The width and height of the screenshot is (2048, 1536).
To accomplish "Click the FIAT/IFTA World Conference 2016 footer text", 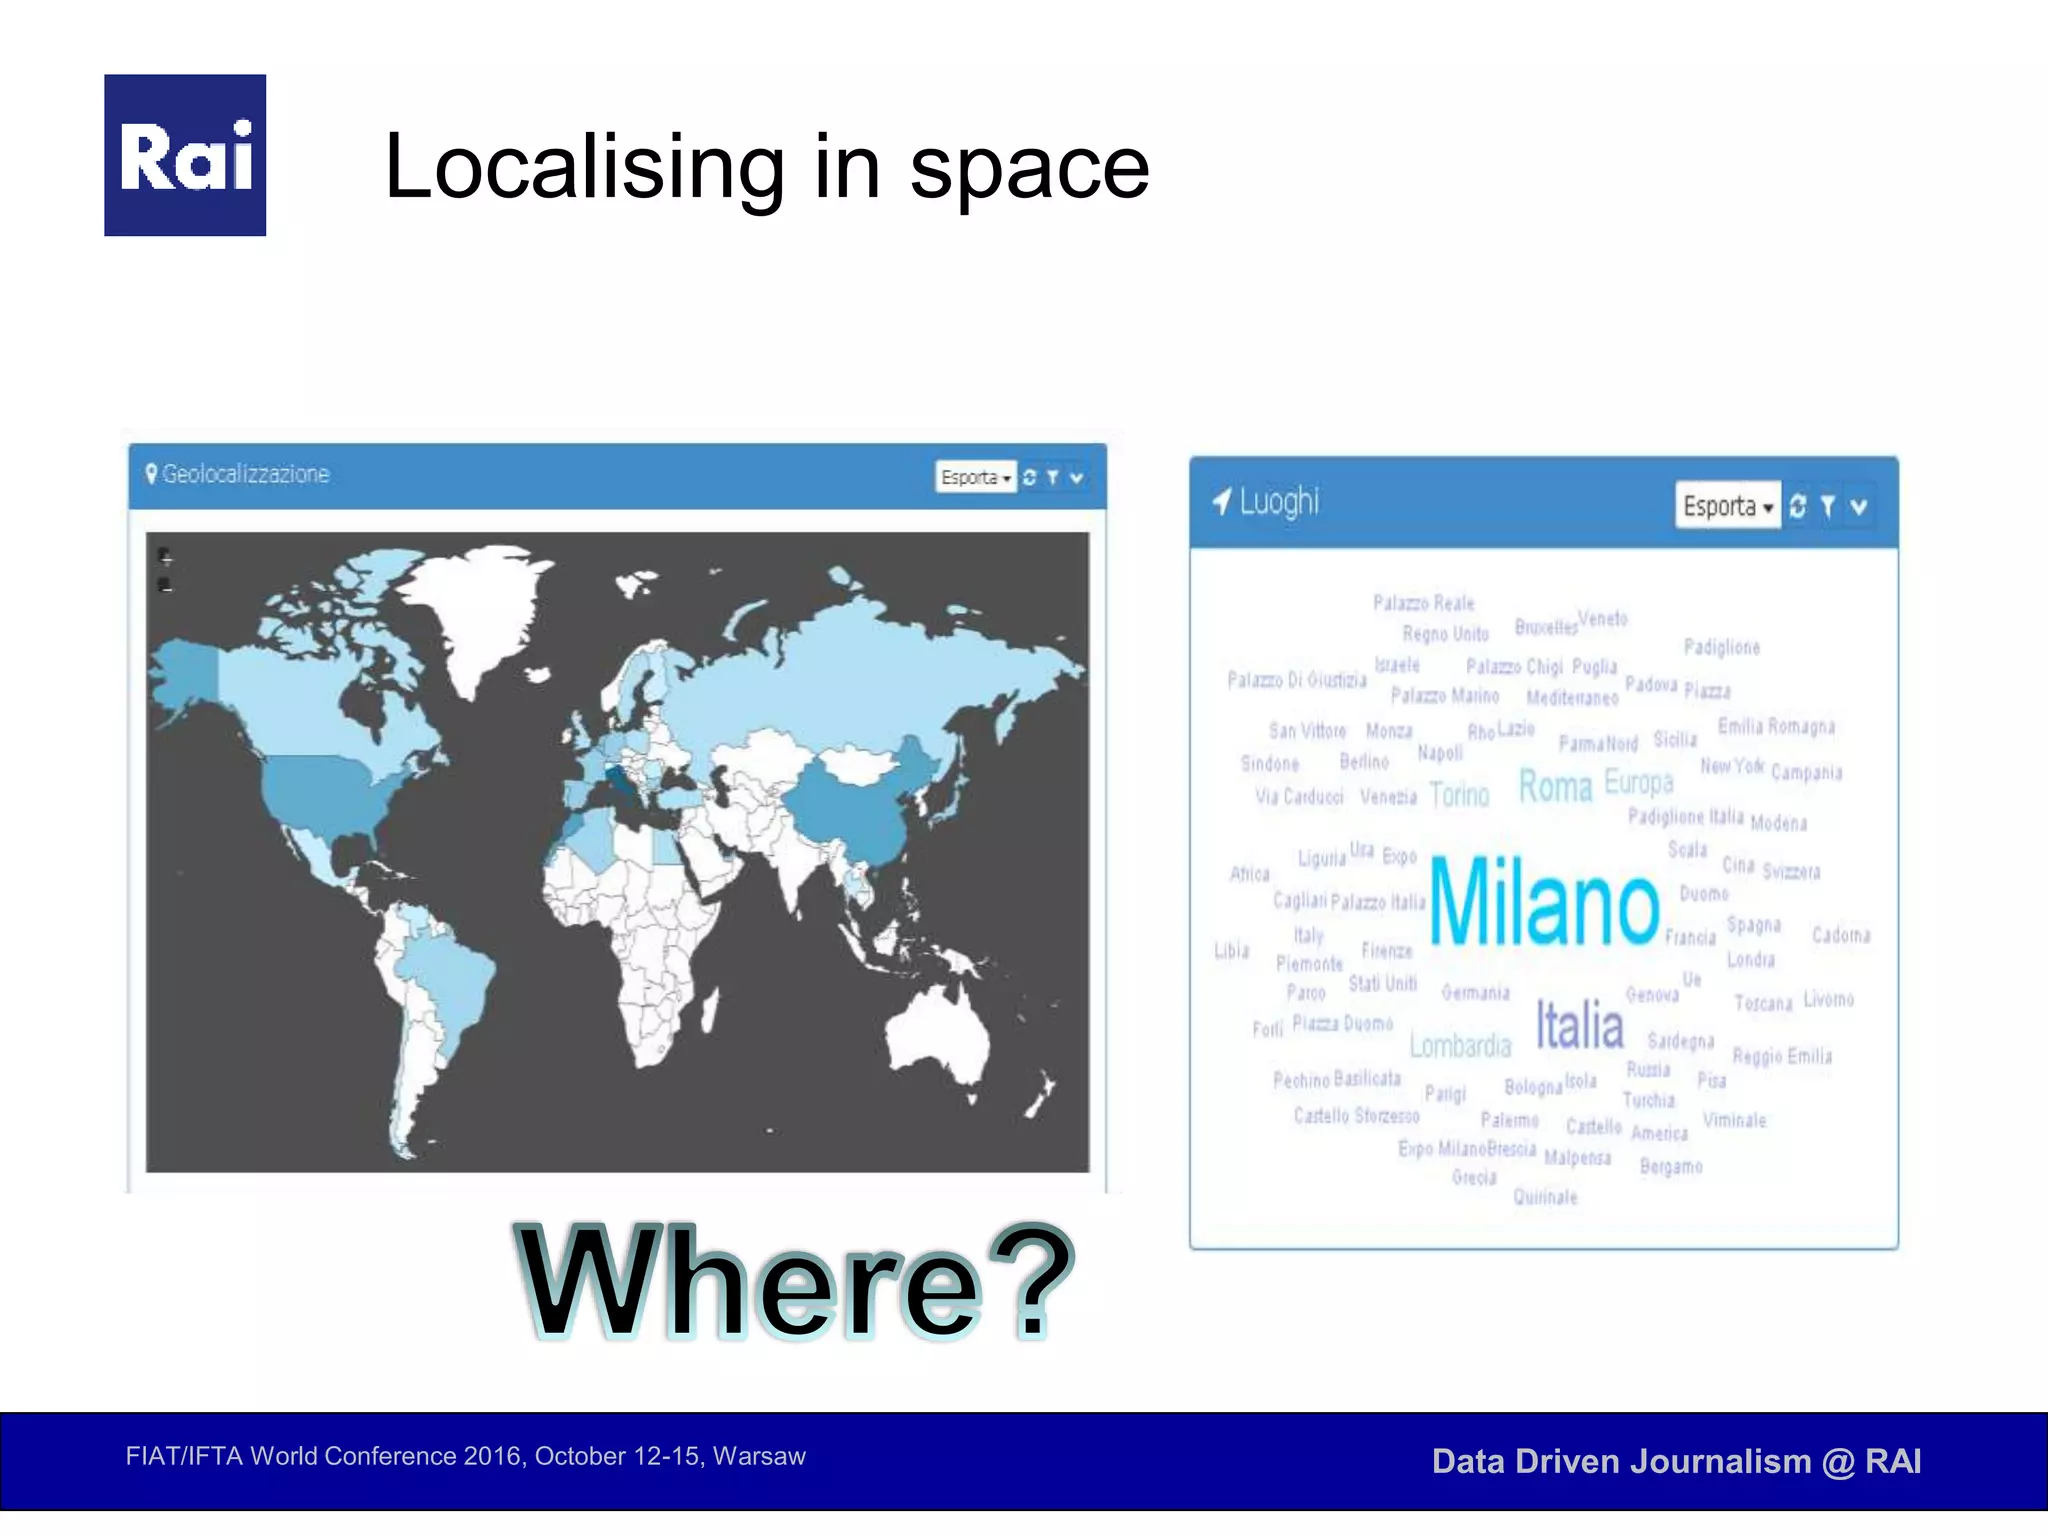I will (465, 1456).
